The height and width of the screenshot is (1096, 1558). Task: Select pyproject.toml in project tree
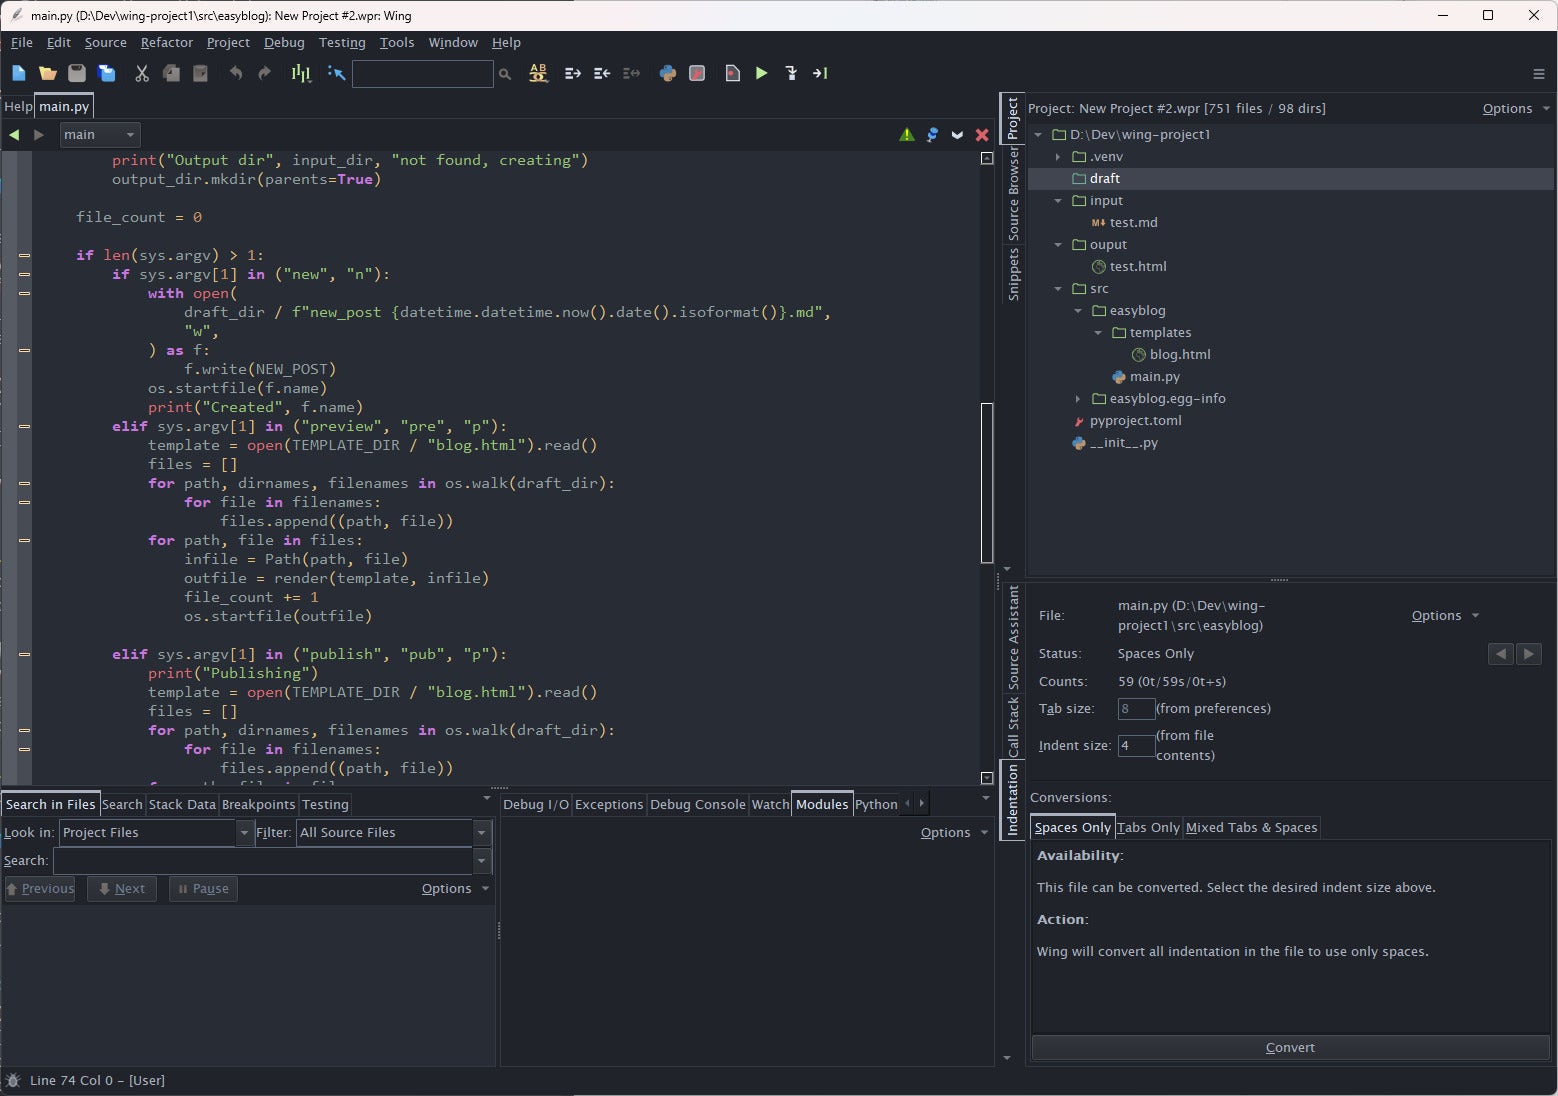pos(1135,421)
